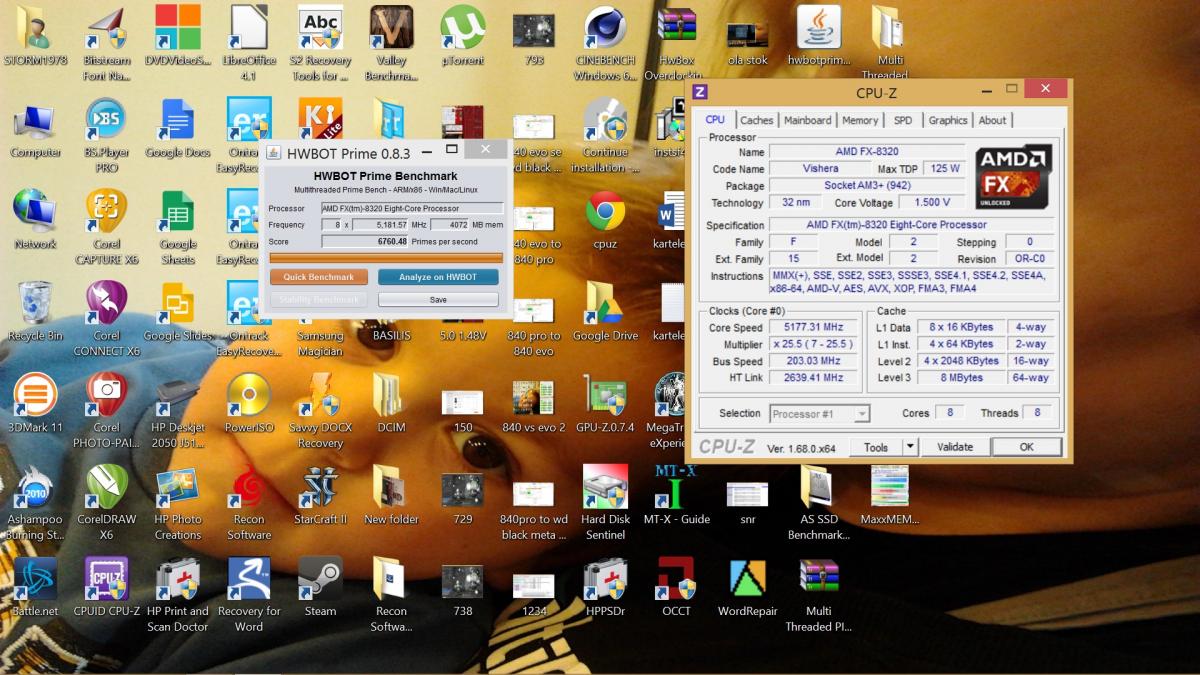Select the Google Slides desktop icon

coord(177,312)
